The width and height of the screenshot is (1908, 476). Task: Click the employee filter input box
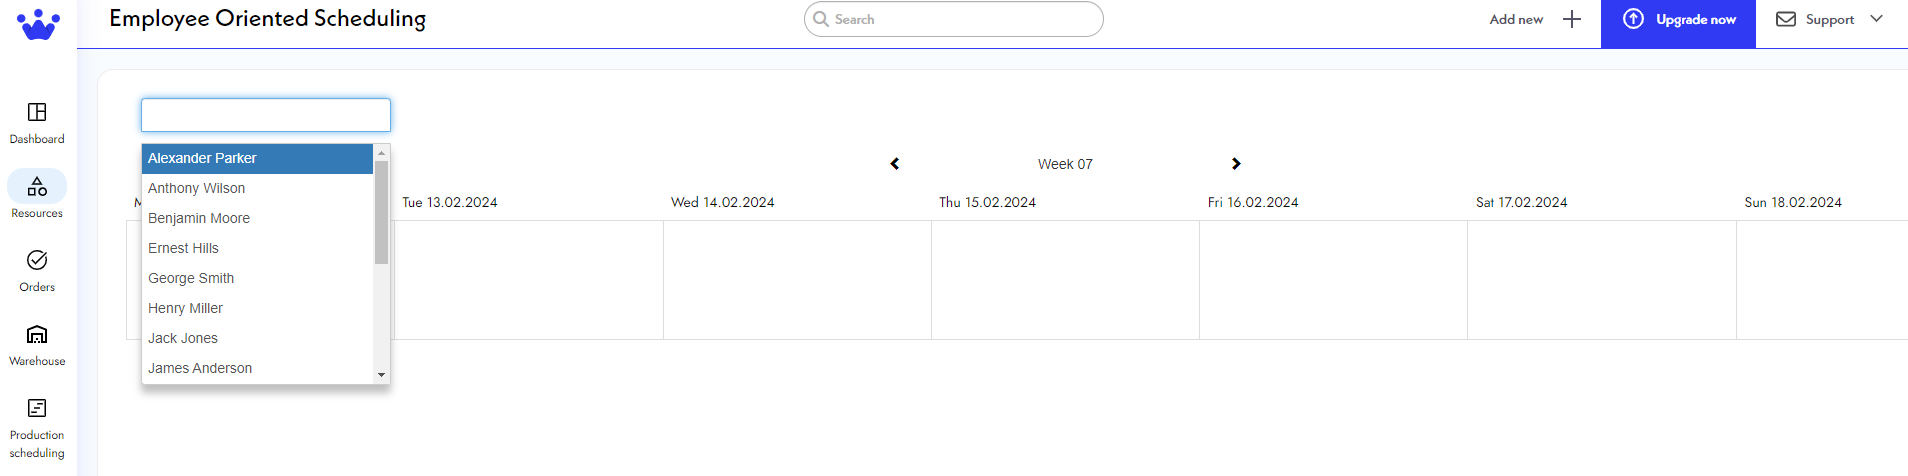pyautogui.click(x=266, y=115)
